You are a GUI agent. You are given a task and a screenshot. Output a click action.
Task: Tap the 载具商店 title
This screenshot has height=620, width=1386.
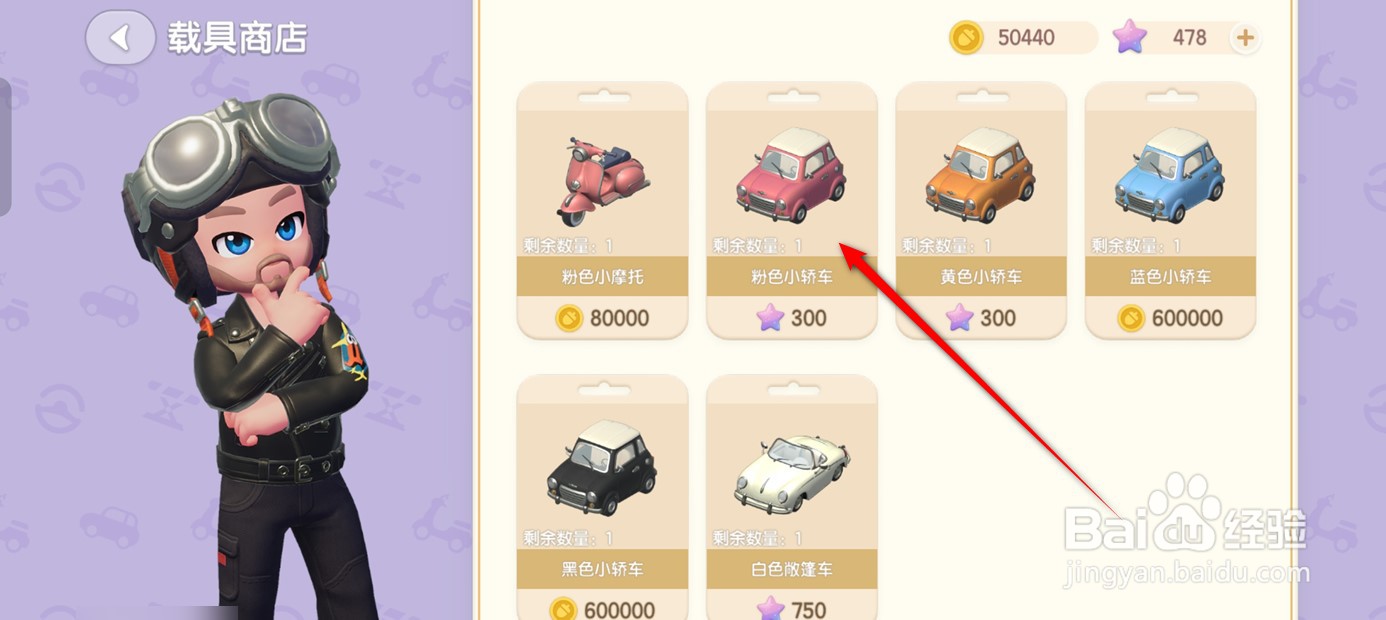[237, 38]
